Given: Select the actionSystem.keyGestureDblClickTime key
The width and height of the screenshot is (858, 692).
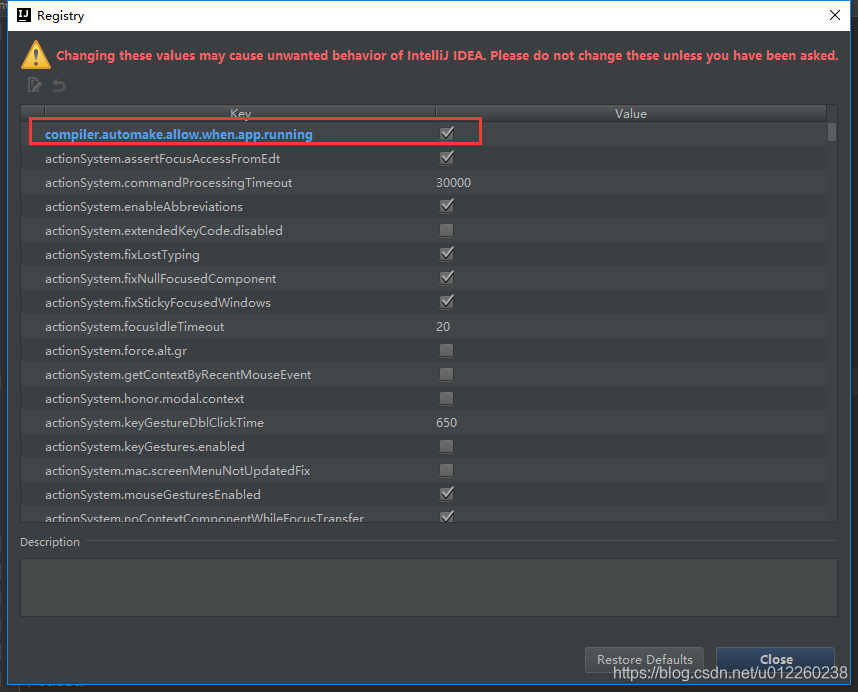Looking at the screenshot, I should click(x=154, y=423).
